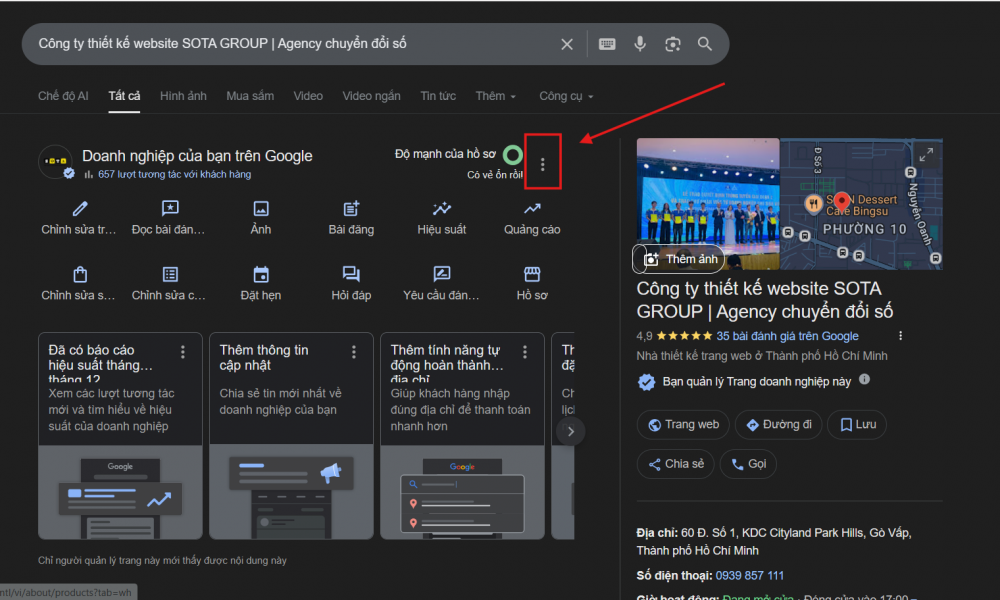The height and width of the screenshot is (600, 1000).
Task: Click the Thêm ảnh button
Action: click(x=682, y=259)
